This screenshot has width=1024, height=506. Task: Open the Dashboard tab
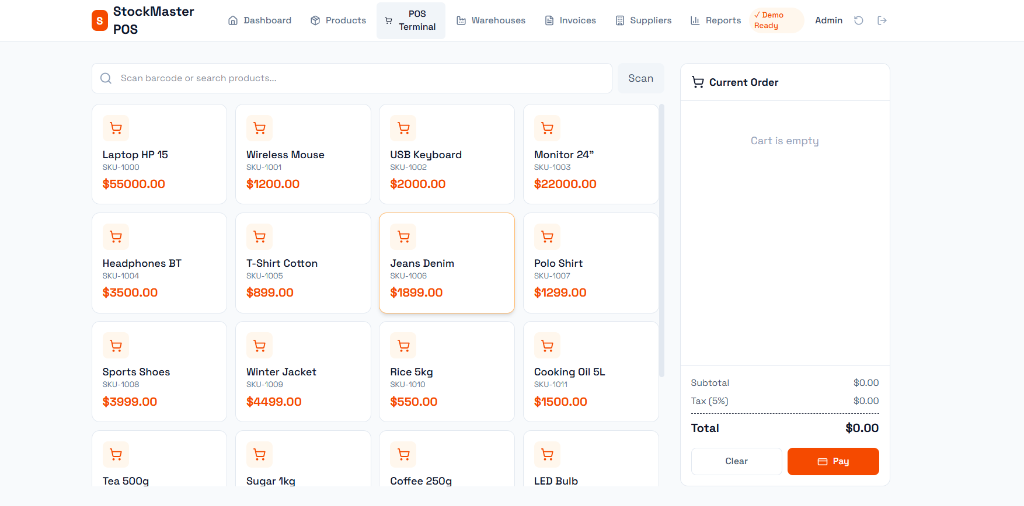point(260,20)
